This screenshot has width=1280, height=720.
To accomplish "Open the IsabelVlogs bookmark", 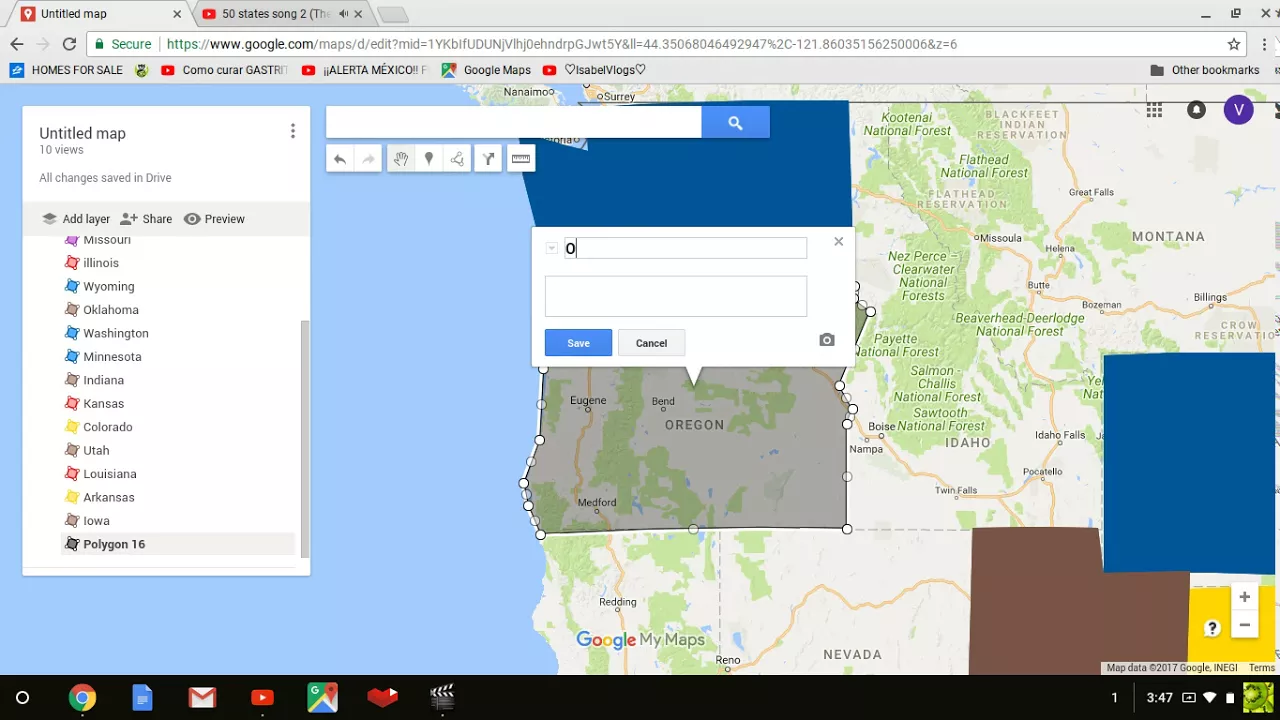I will click(595, 70).
